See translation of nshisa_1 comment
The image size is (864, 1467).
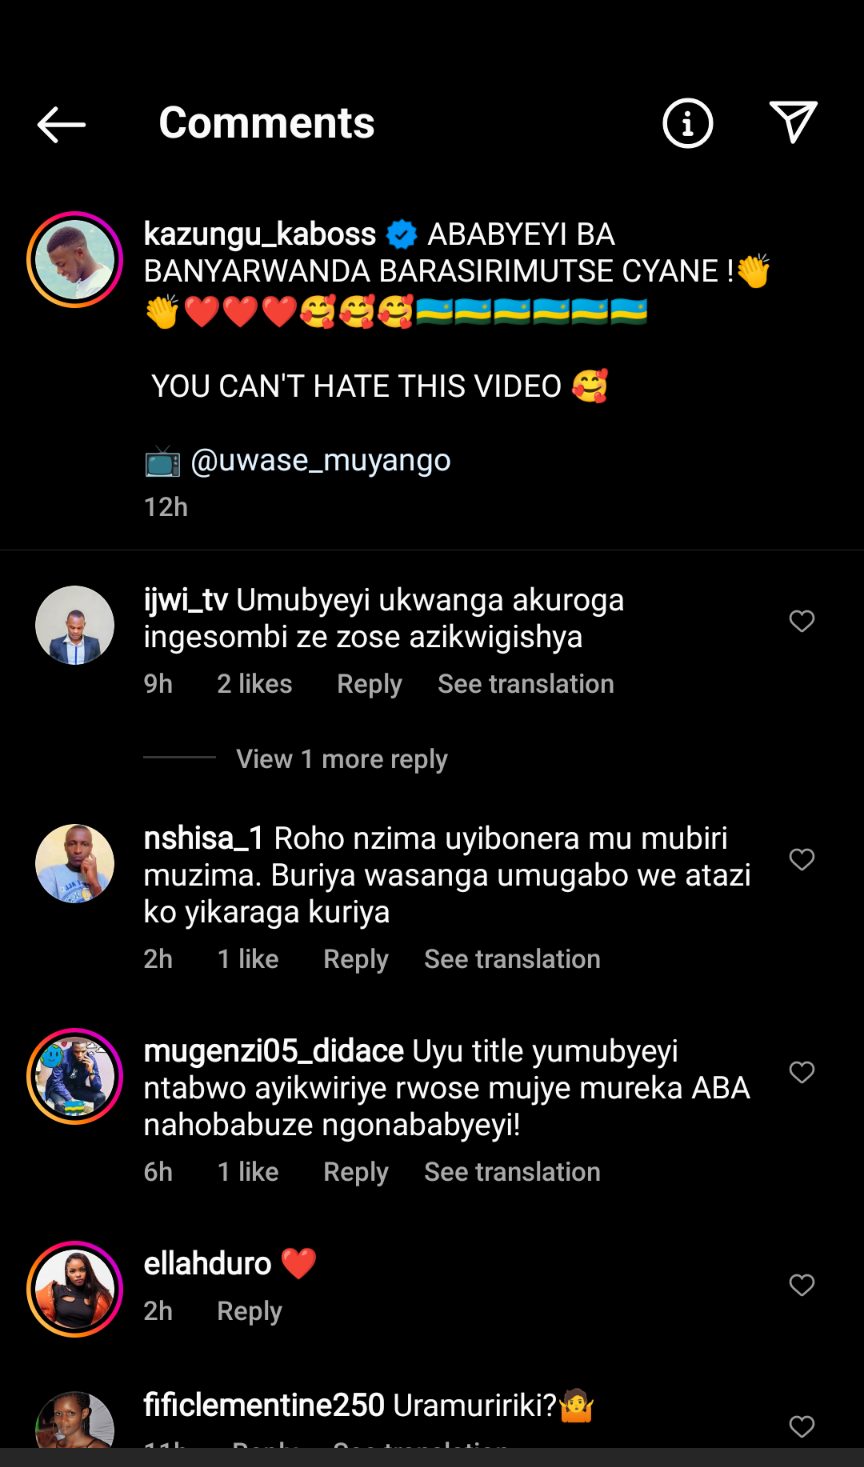(x=512, y=959)
